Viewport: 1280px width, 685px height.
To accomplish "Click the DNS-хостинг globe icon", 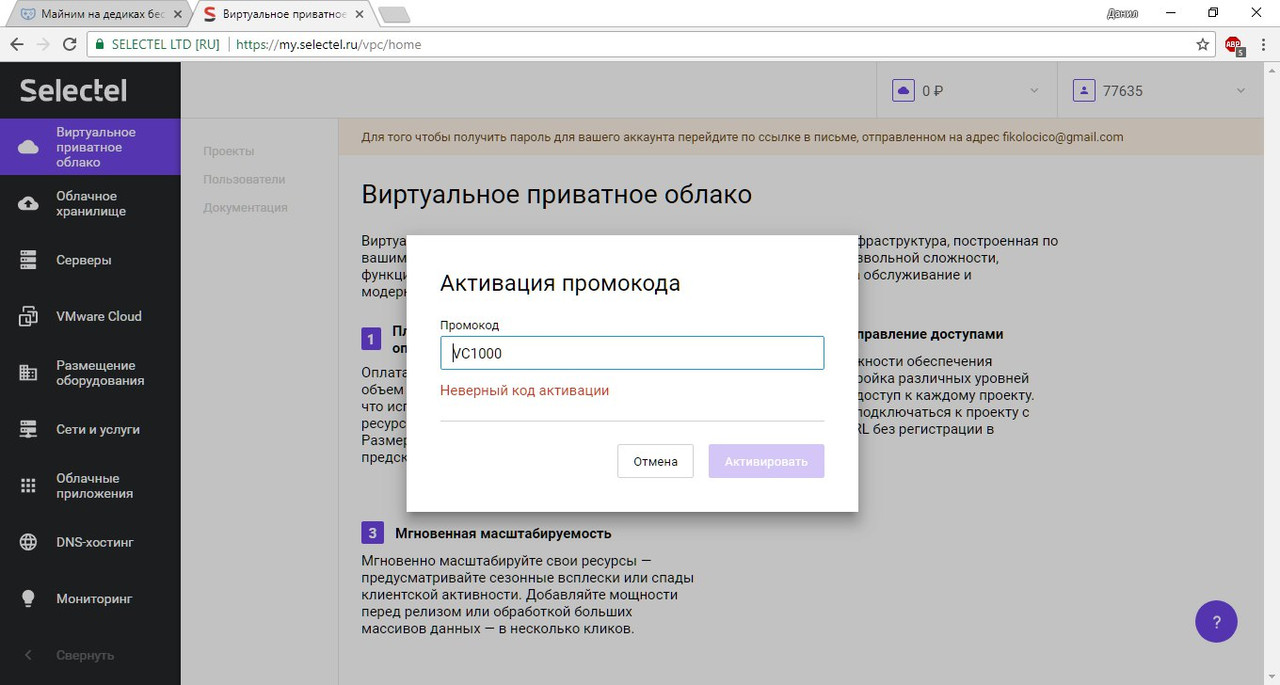I will click(28, 542).
